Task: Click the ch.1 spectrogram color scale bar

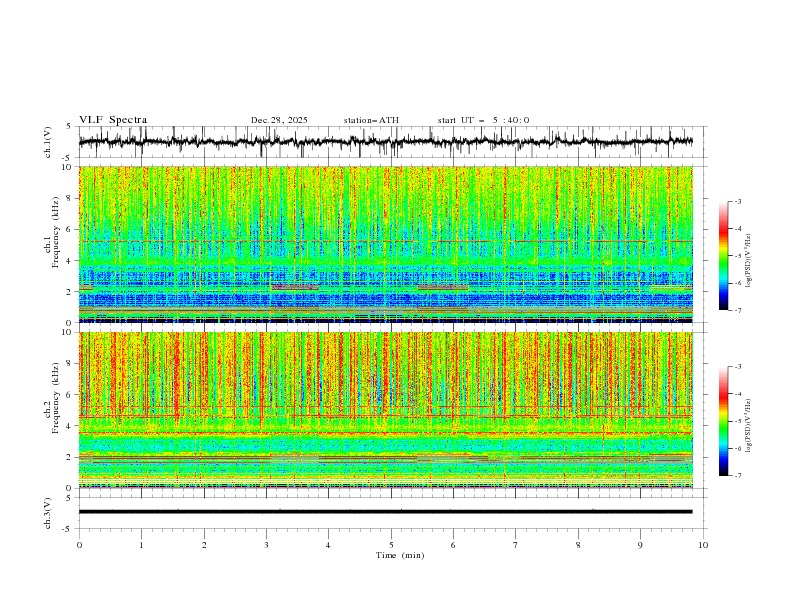Action: [723, 256]
